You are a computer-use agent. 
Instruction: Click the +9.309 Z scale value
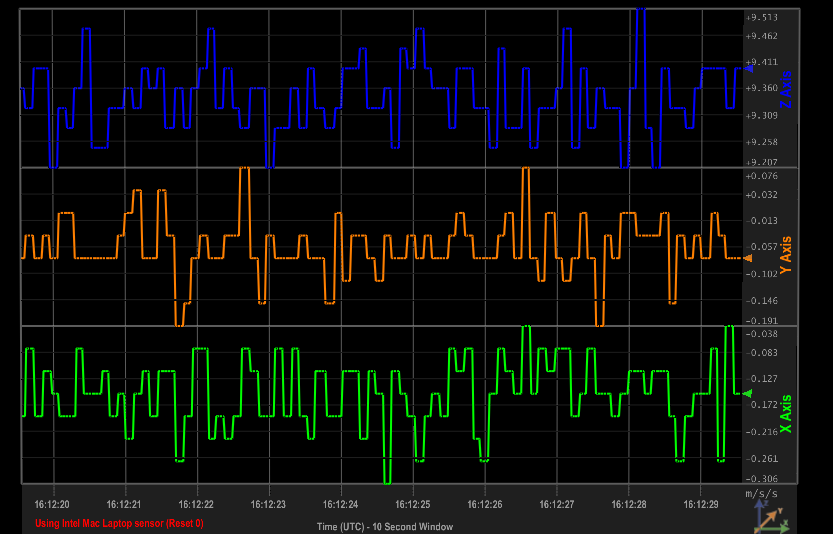(x=762, y=115)
